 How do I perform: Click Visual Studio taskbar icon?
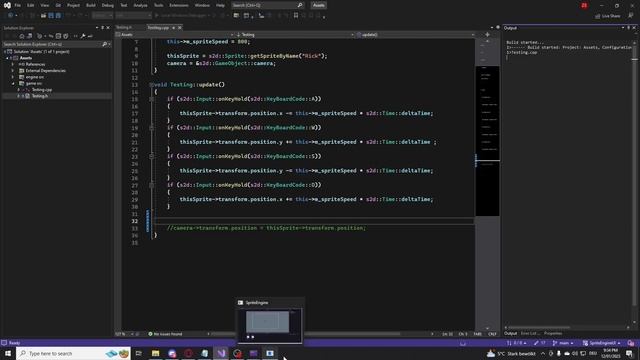pos(221,353)
